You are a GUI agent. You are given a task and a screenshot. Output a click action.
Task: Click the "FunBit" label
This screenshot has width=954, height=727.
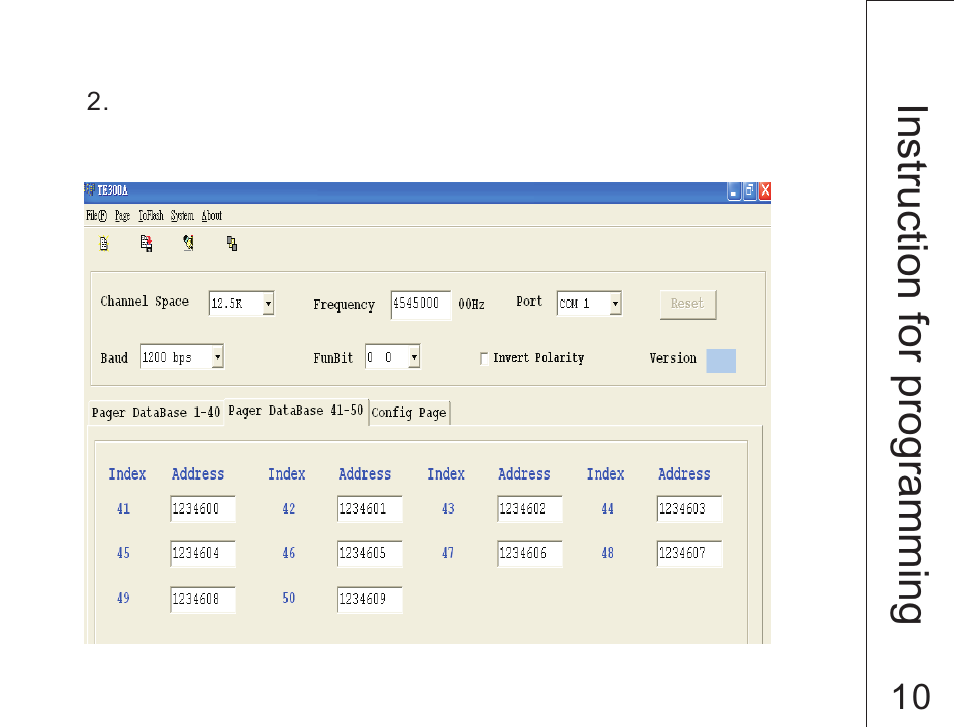[333, 358]
